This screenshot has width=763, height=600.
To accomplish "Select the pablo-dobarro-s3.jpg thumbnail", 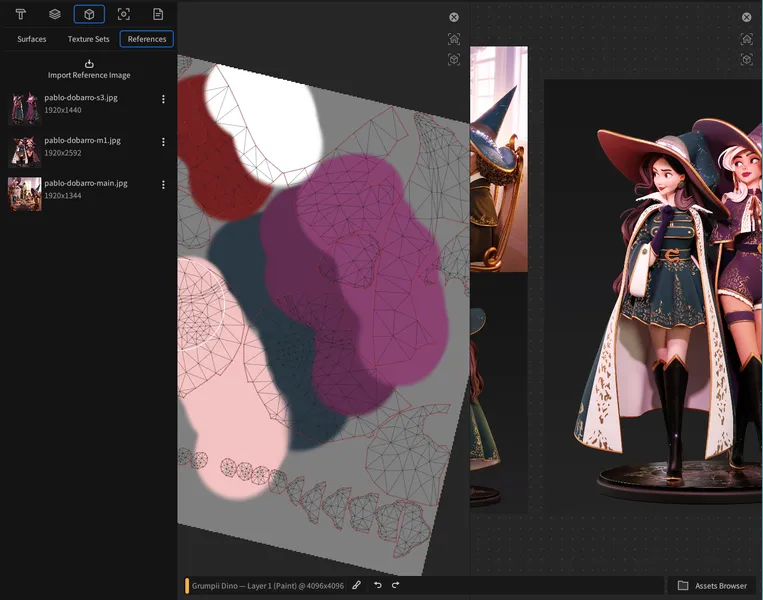I will [x=25, y=107].
